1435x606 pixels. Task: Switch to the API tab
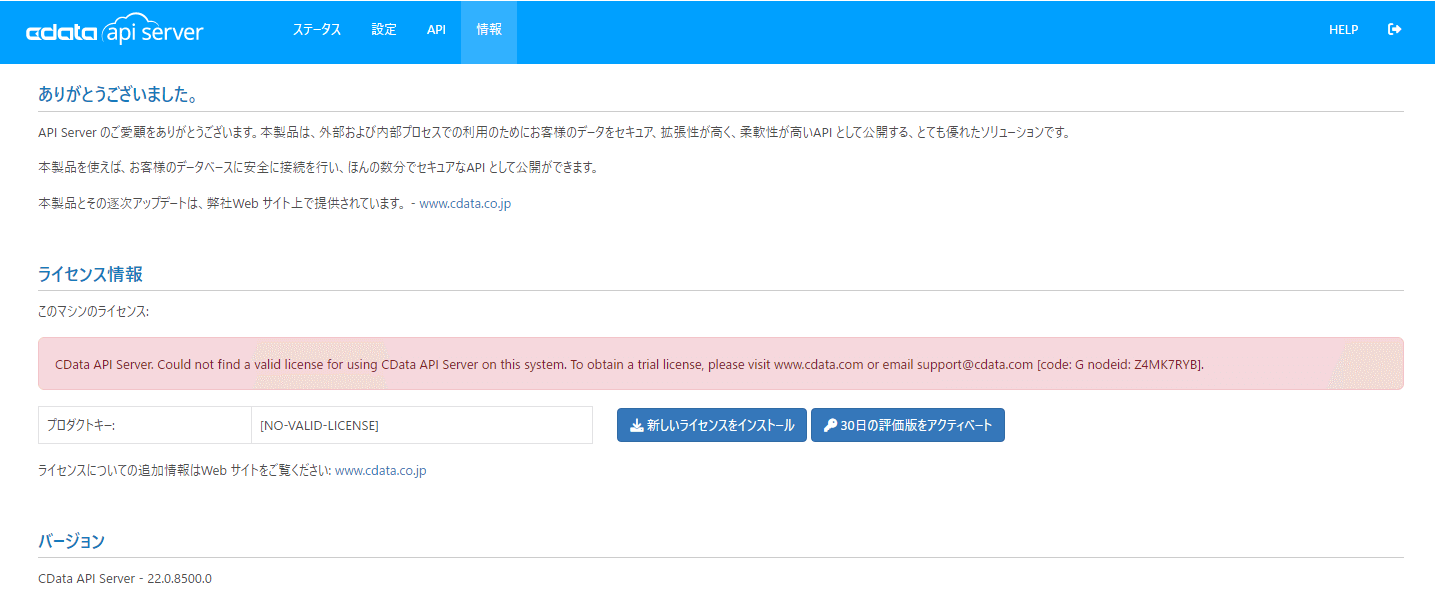point(436,30)
